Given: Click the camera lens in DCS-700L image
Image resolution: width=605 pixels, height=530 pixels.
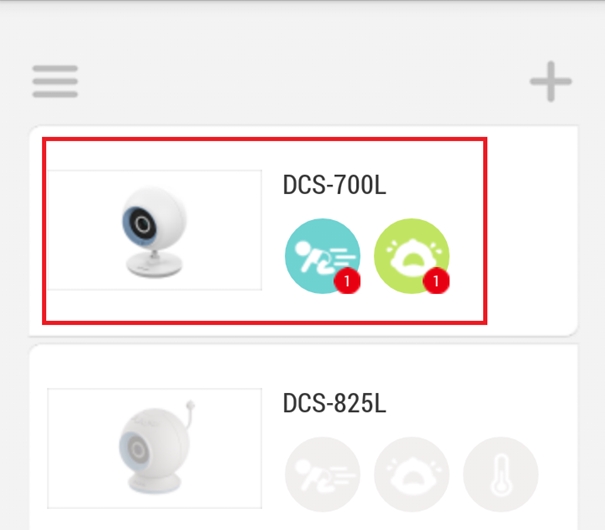Looking at the screenshot, I should click(x=141, y=224).
